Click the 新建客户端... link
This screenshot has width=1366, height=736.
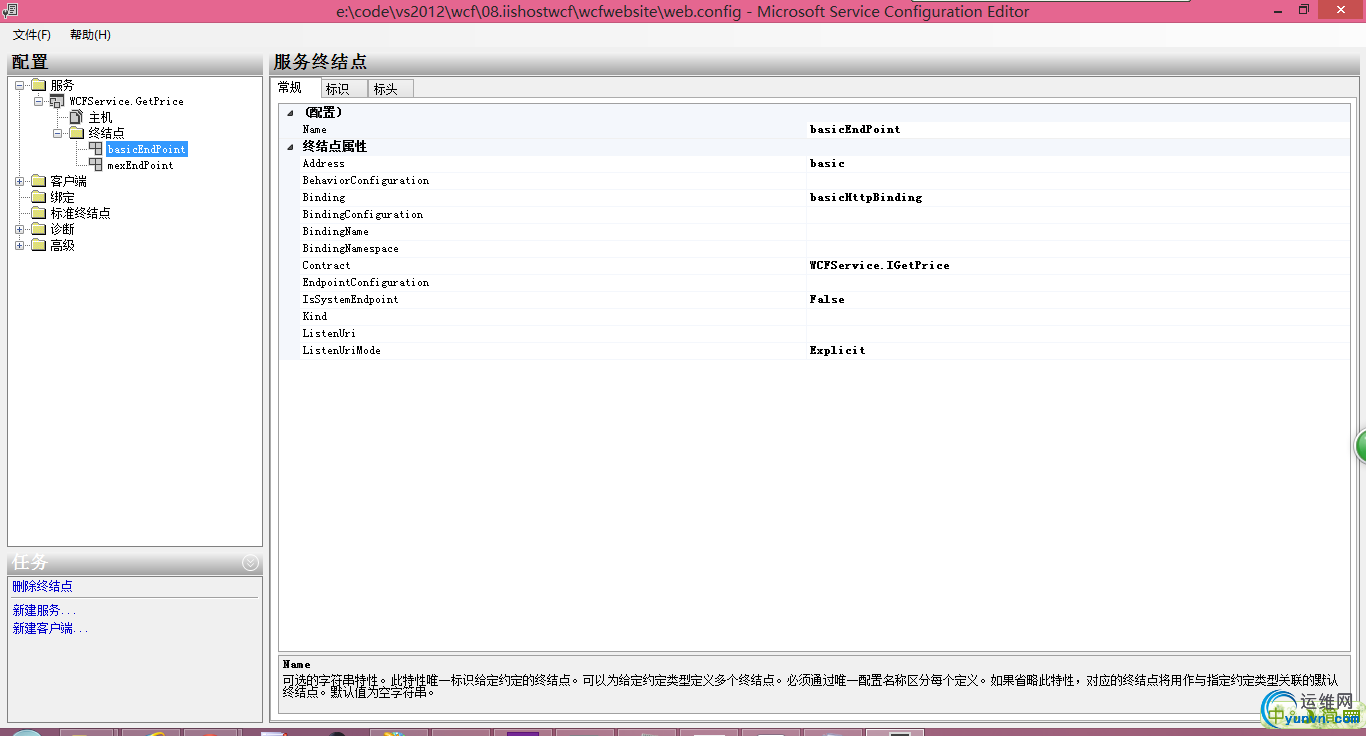(50, 628)
